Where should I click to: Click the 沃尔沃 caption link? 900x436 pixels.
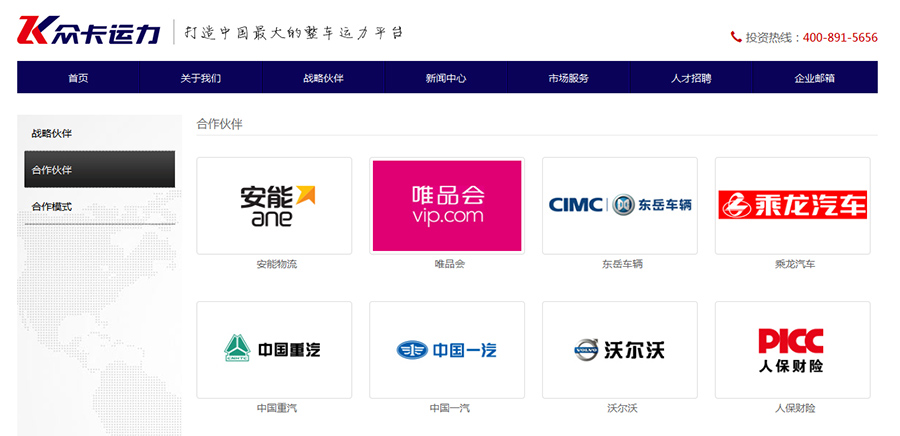tap(622, 408)
